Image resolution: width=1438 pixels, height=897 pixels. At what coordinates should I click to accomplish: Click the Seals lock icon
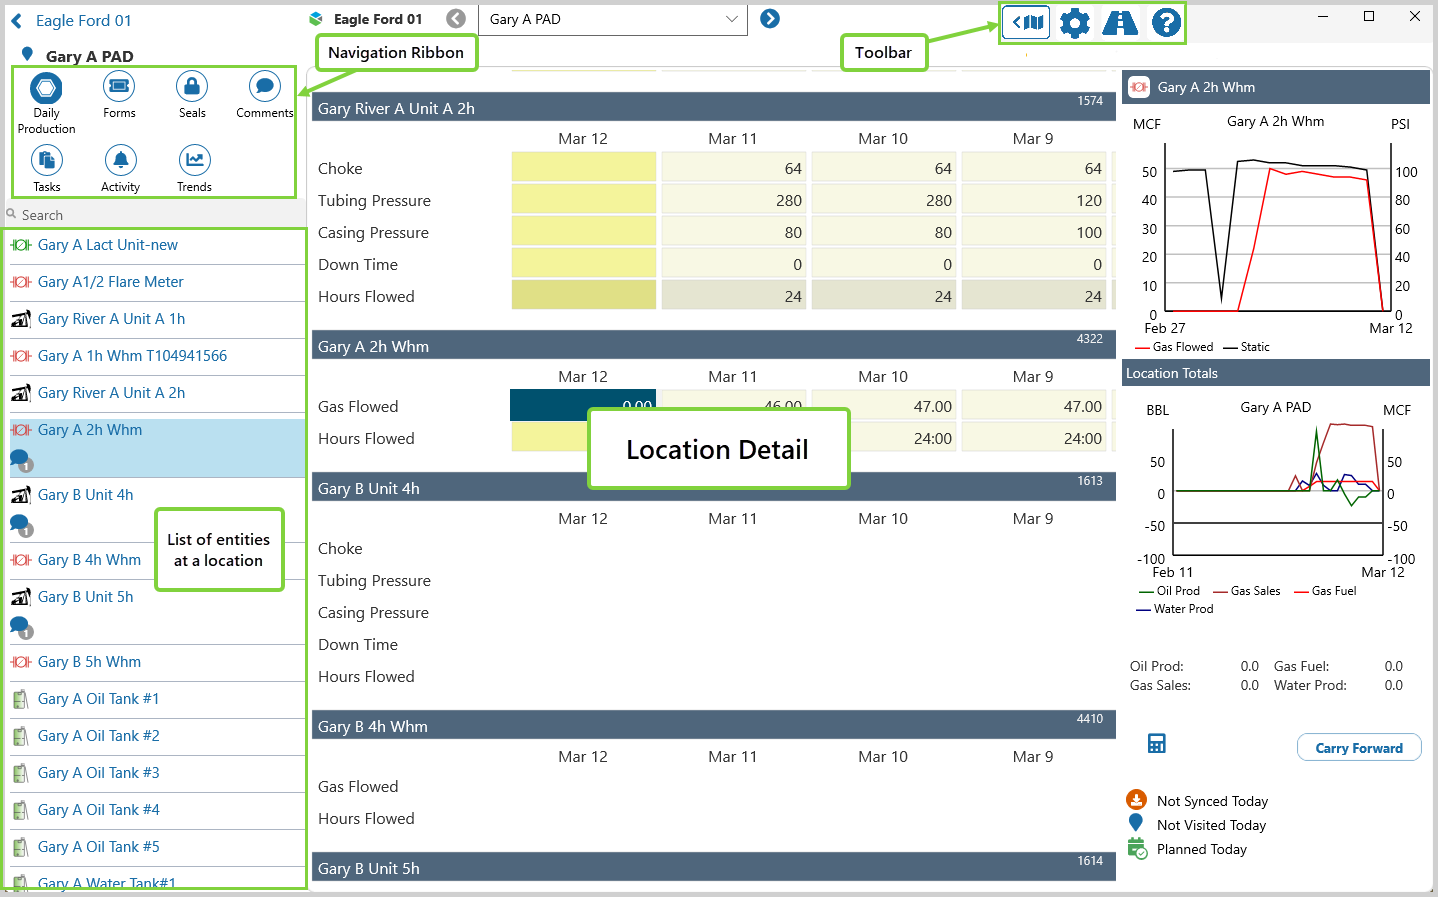coord(192,88)
